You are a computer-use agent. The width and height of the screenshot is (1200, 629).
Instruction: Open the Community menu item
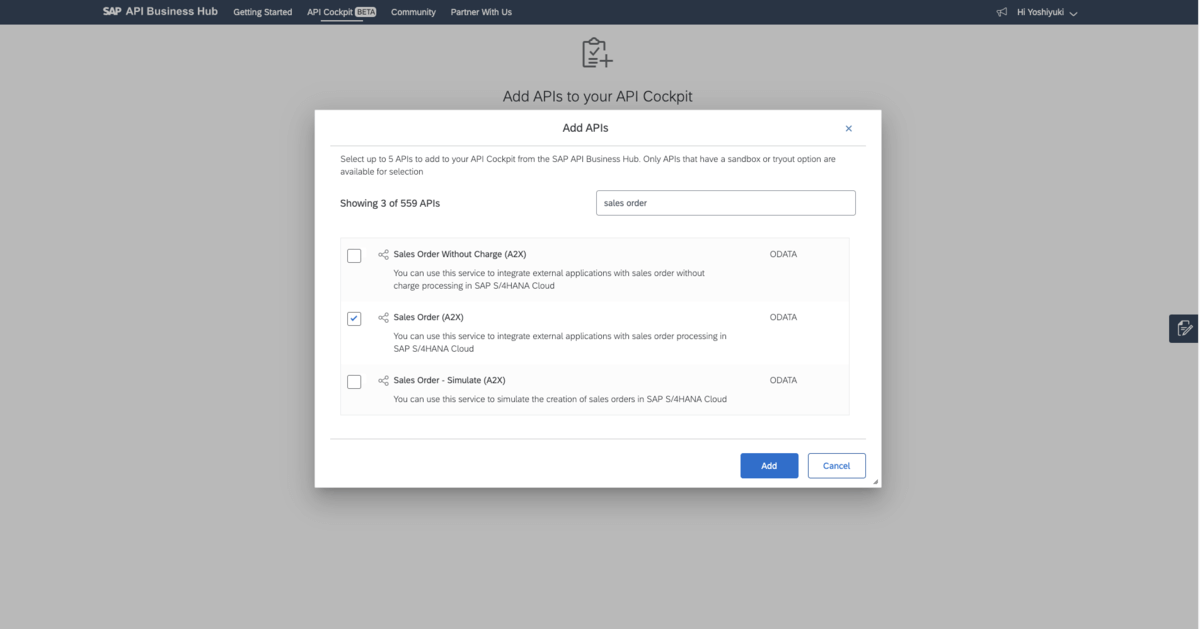[x=413, y=12]
